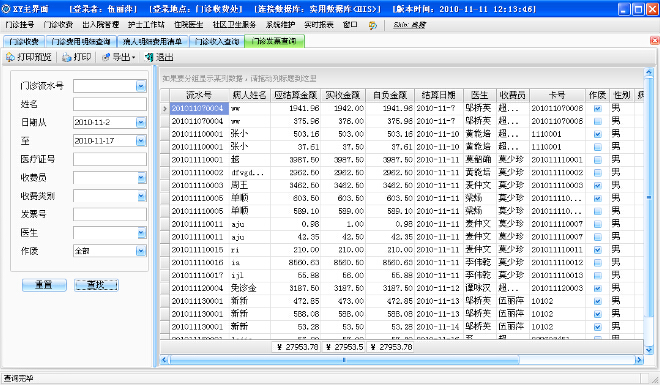Sort by 结算日期 column header
Image resolution: width=660 pixels, height=385 pixels.
pos(439,96)
